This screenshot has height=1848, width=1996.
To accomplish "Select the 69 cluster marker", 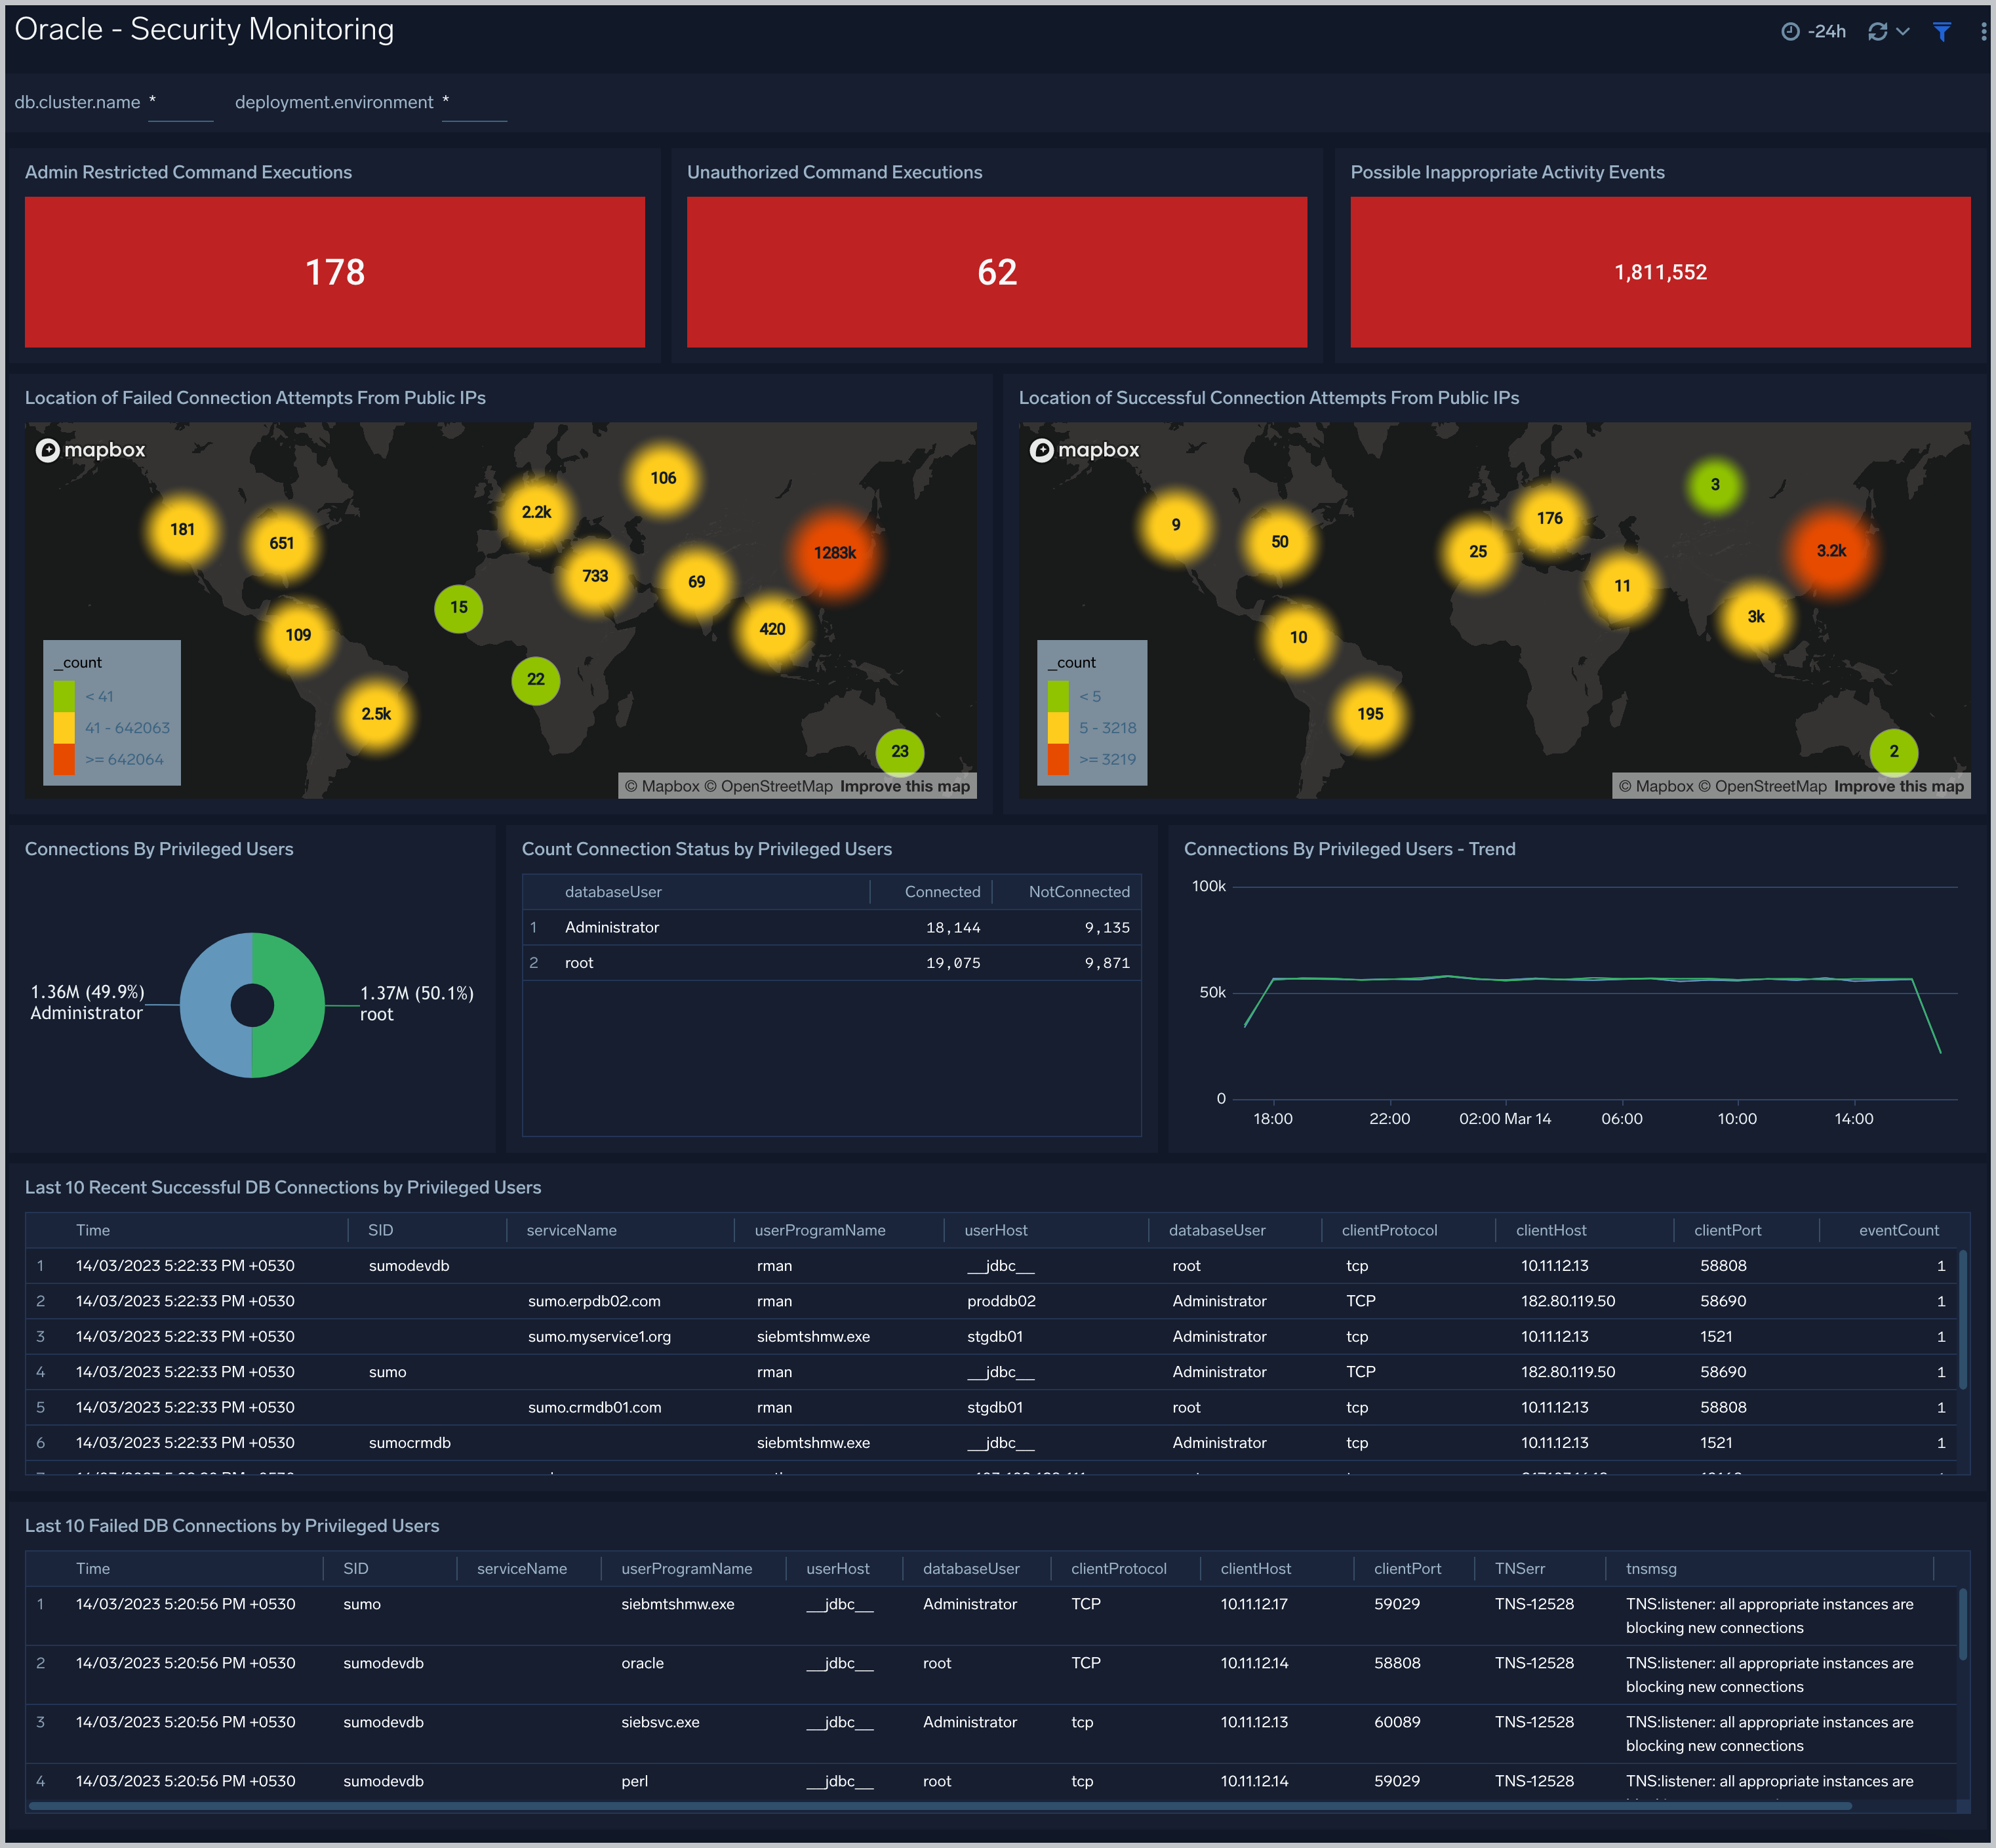I will [697, 582].
